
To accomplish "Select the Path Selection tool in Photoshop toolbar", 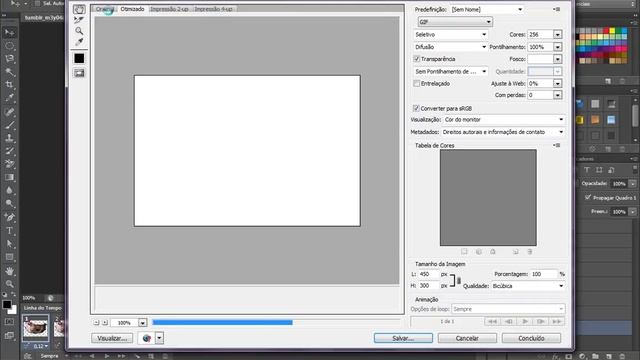I will click(9, 244).
